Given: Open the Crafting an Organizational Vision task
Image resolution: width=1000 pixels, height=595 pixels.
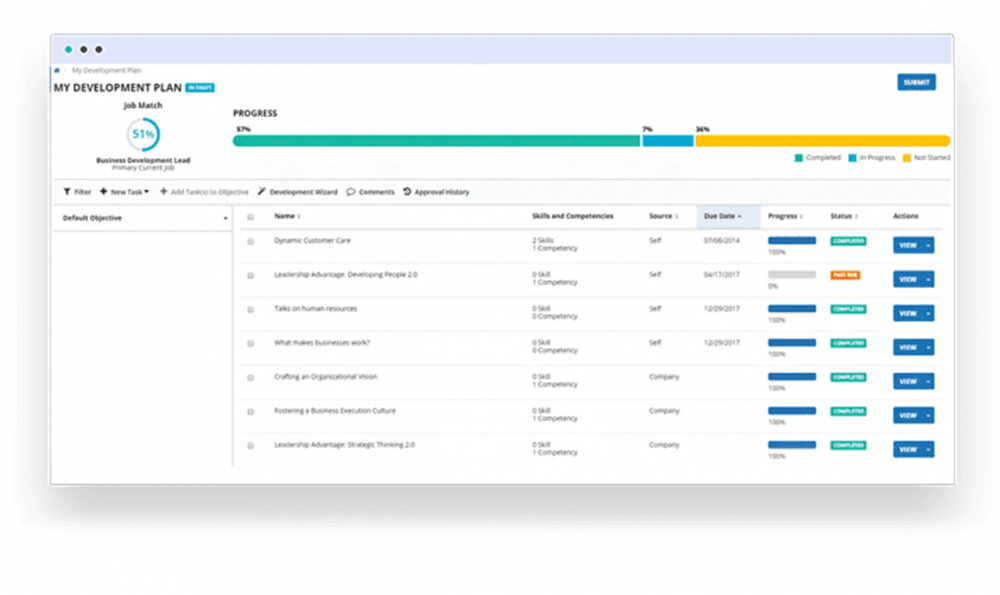Looking at the screenshot, I should point(325,377).
